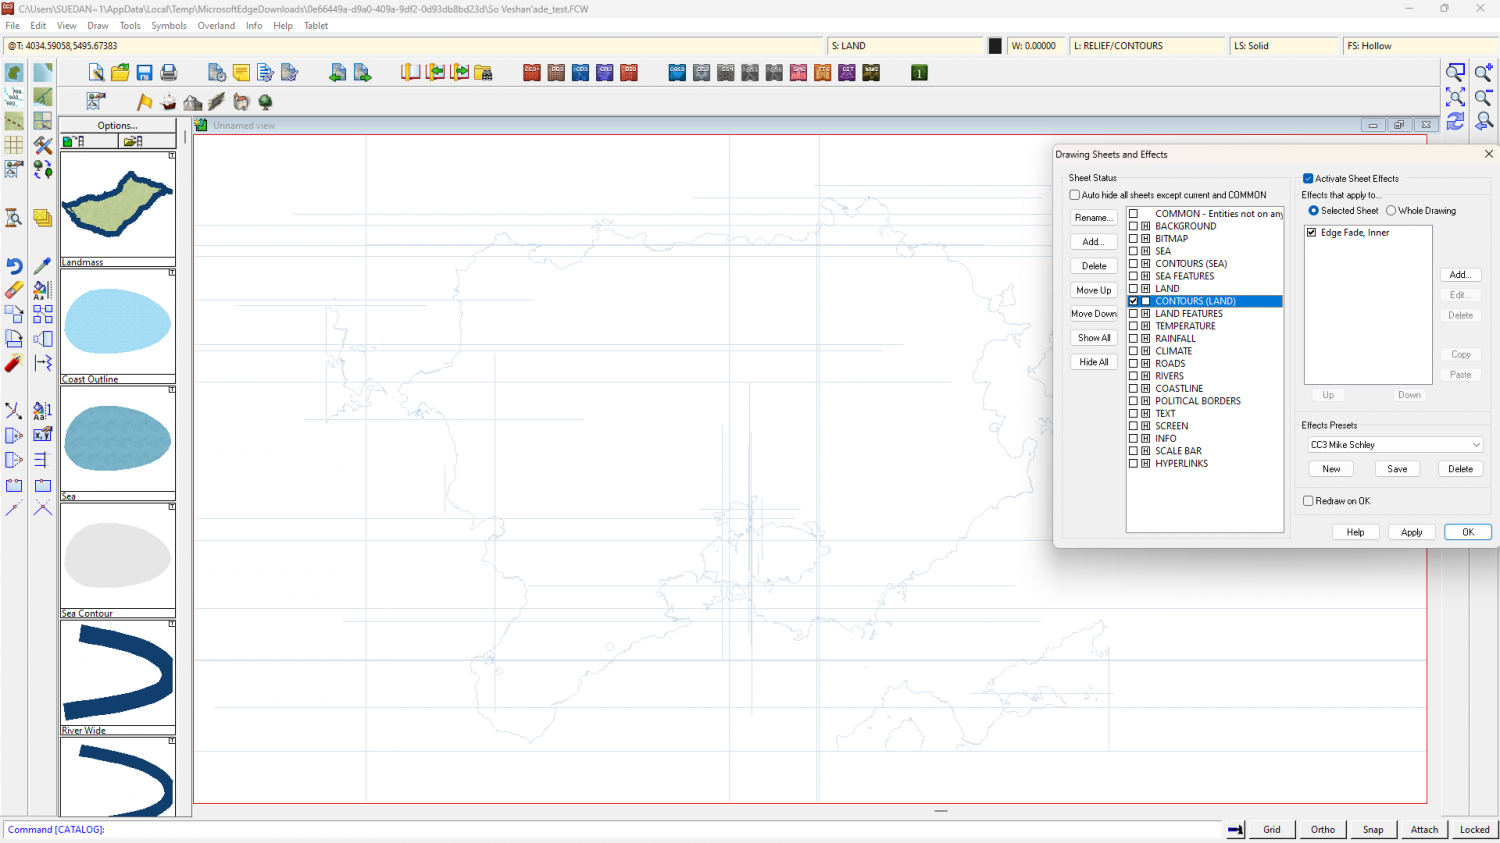Click the Save floppy disk icon
Screen dimensions: 1500x843
(x=144, y=72)
